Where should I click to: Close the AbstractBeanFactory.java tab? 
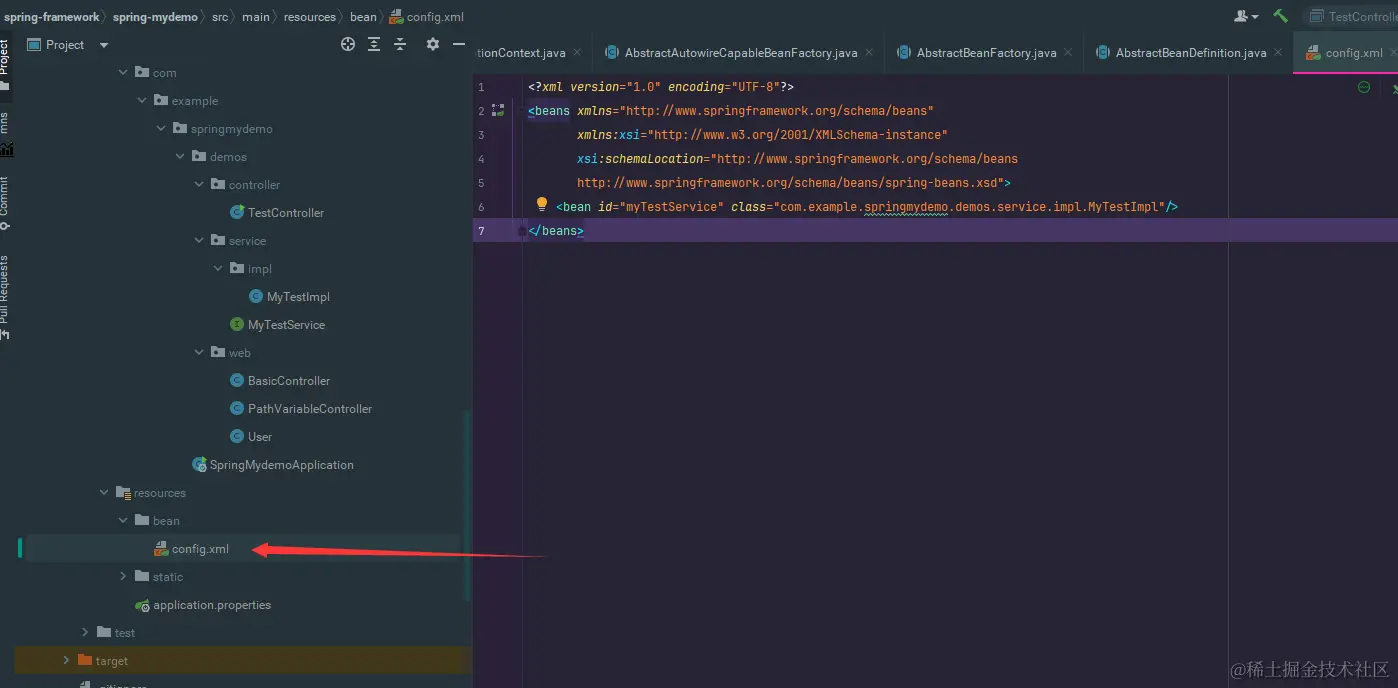1068,53
